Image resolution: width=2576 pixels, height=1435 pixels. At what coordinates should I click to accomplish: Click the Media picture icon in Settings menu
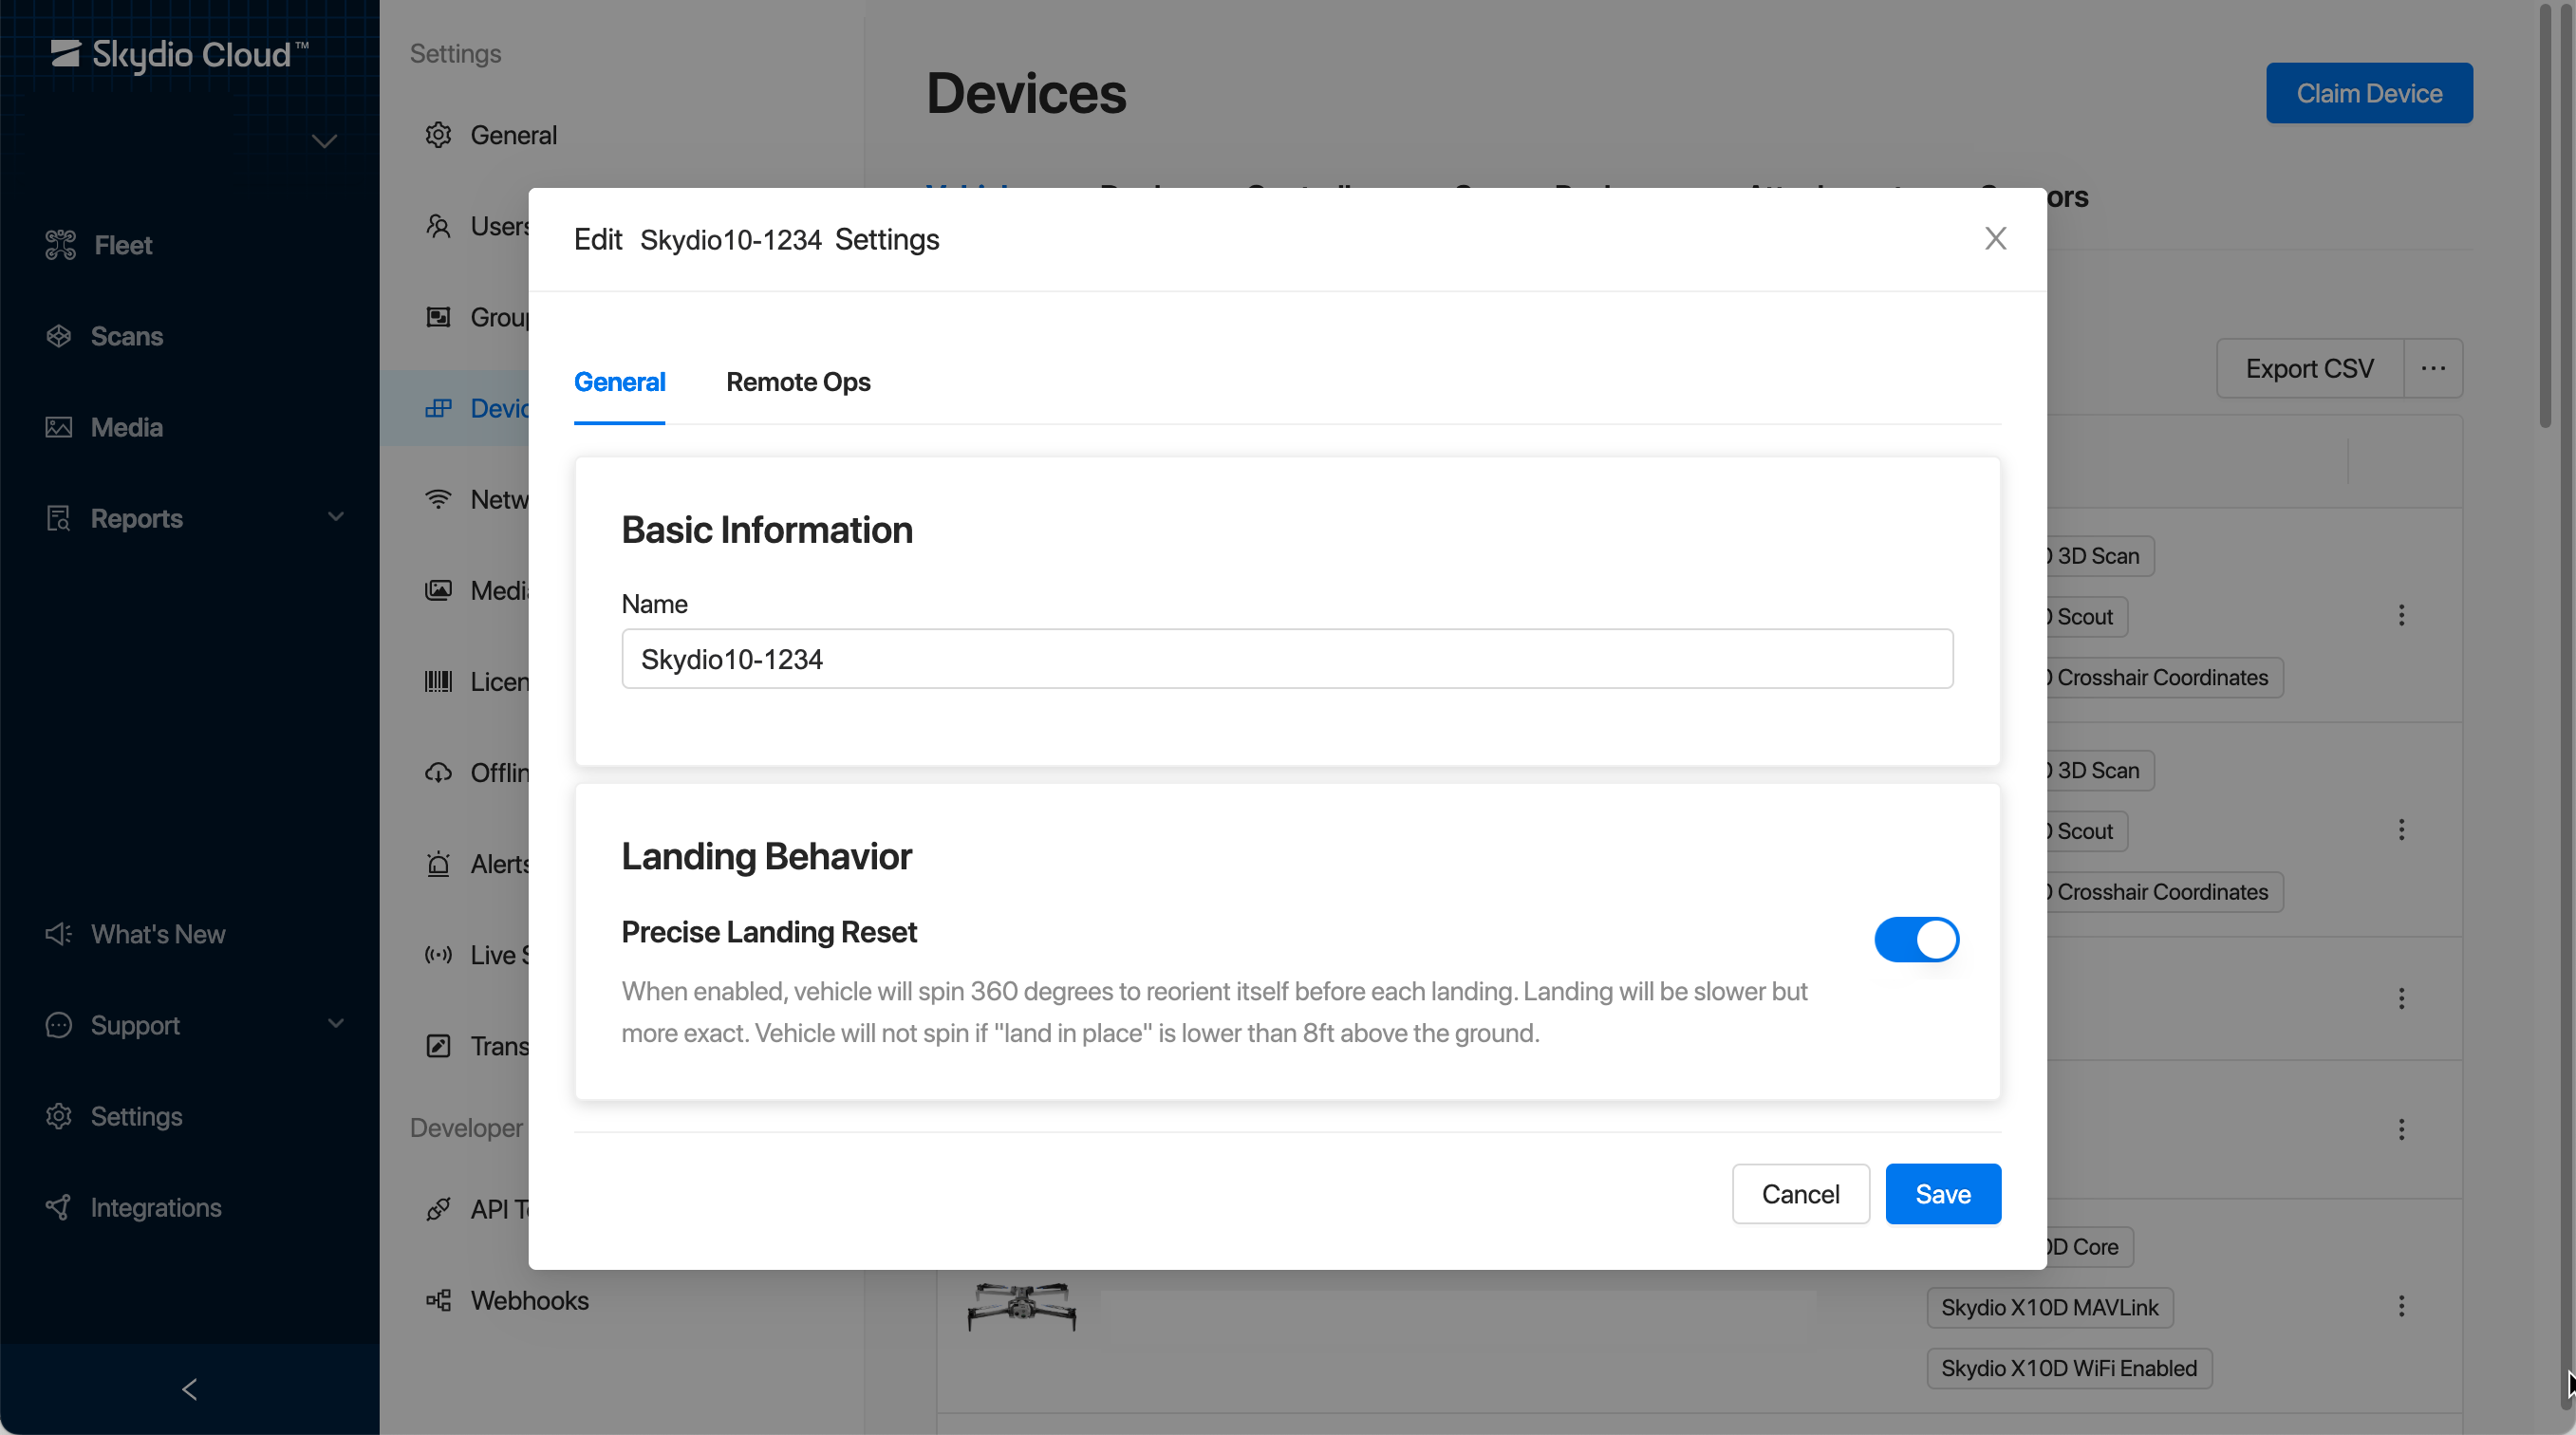(438, 590)
